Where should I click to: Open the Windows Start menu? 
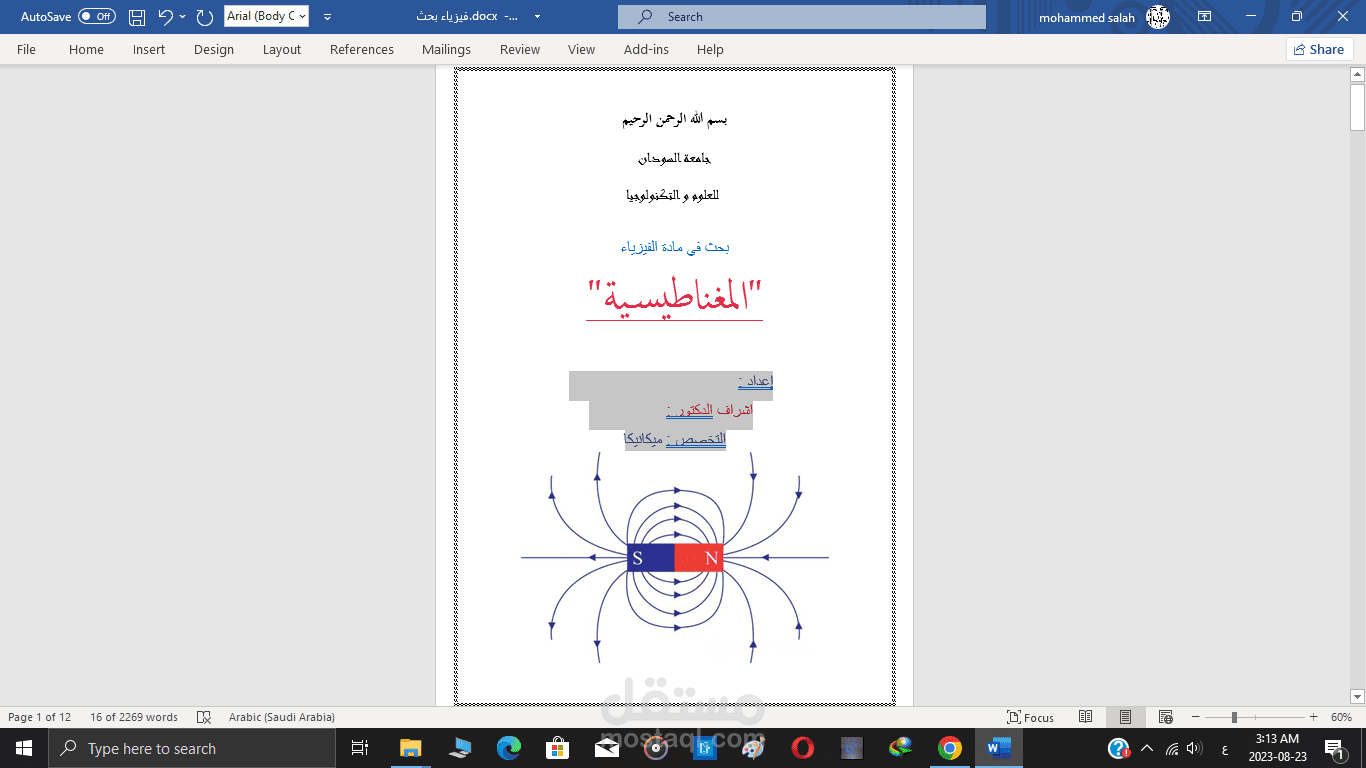pyautogui.click(x=24, y=748)
